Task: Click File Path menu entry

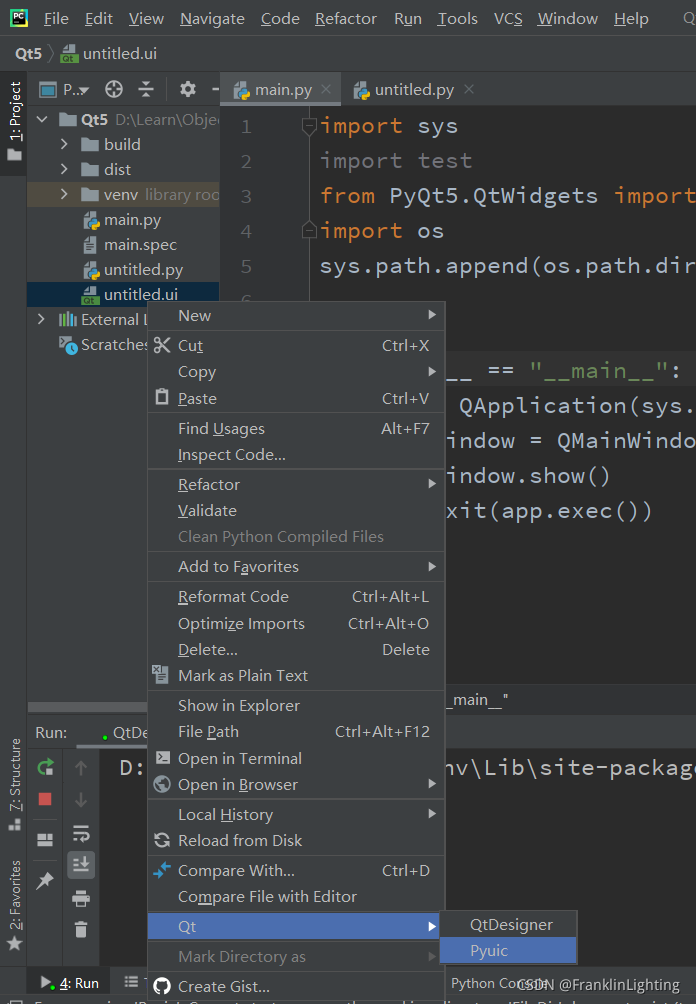Action: click(x=296, y=732)
